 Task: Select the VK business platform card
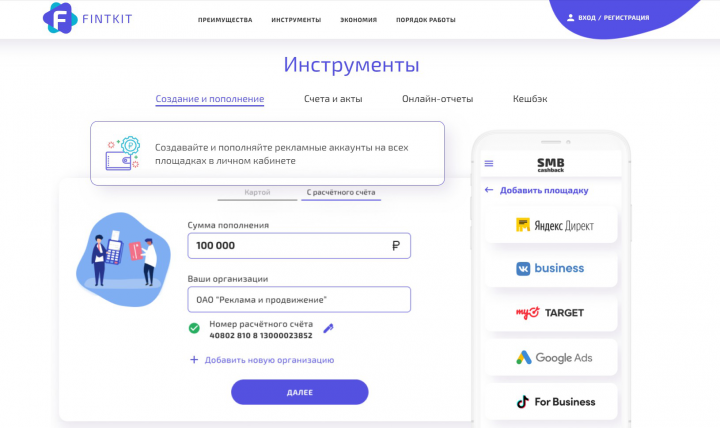(551, 269)
